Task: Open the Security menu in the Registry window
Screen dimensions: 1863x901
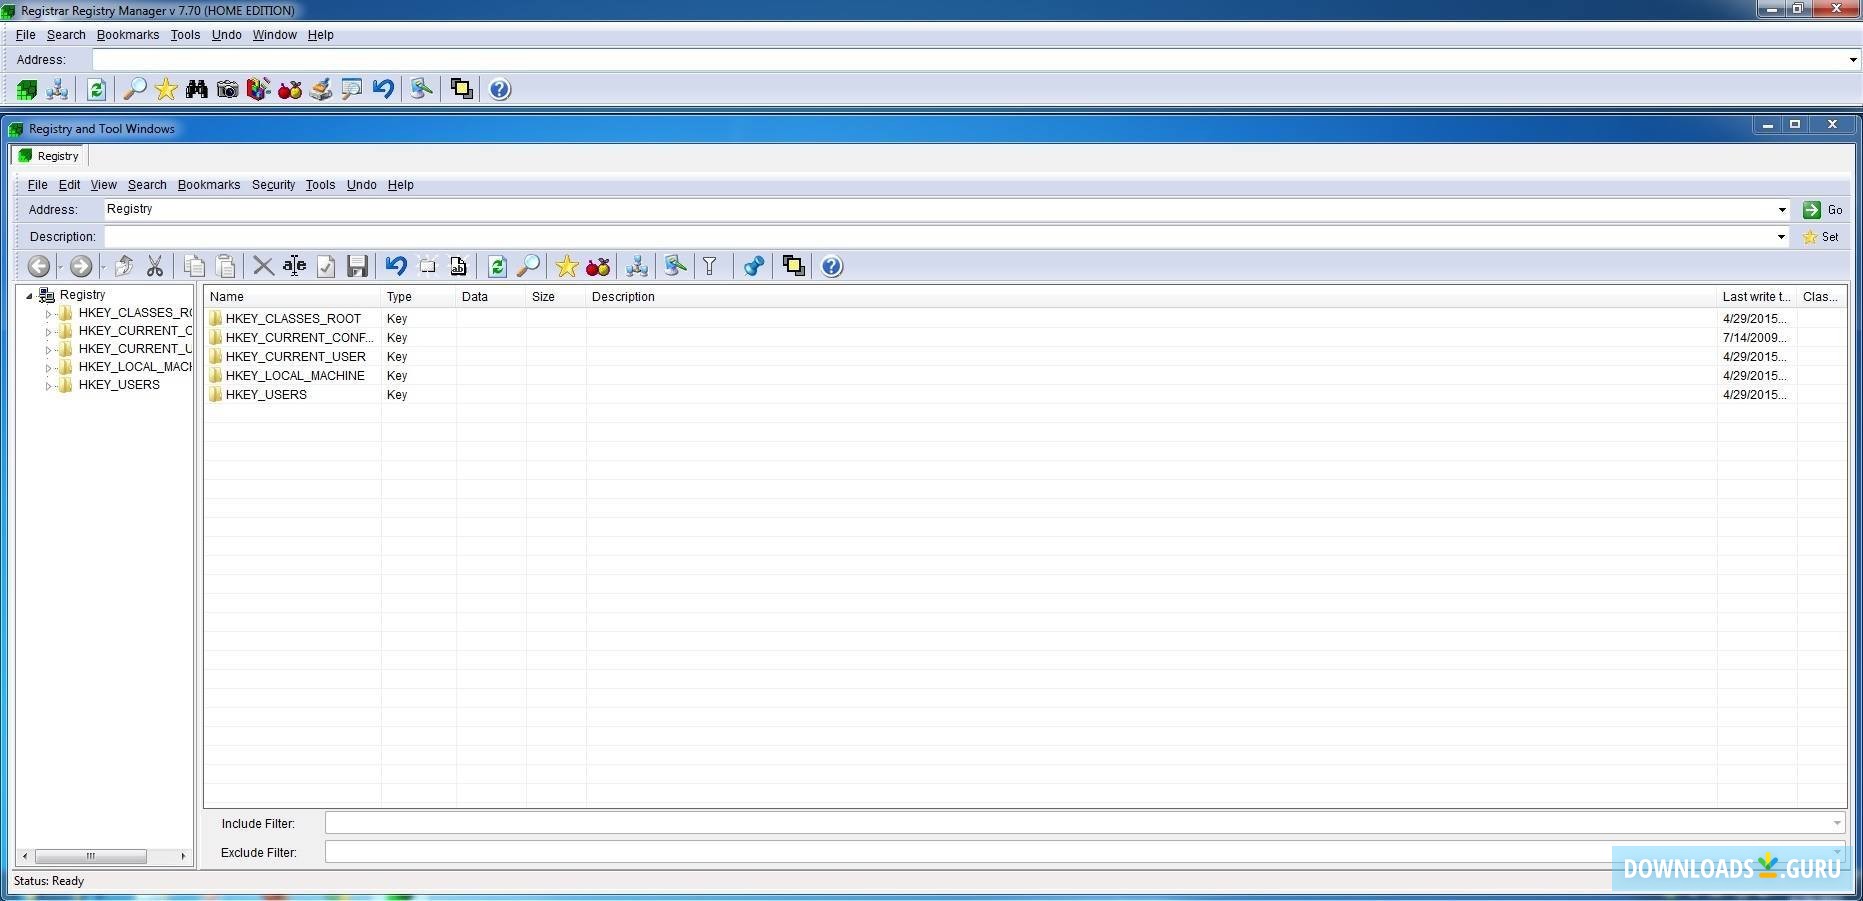Action: (x=273, y=185)
